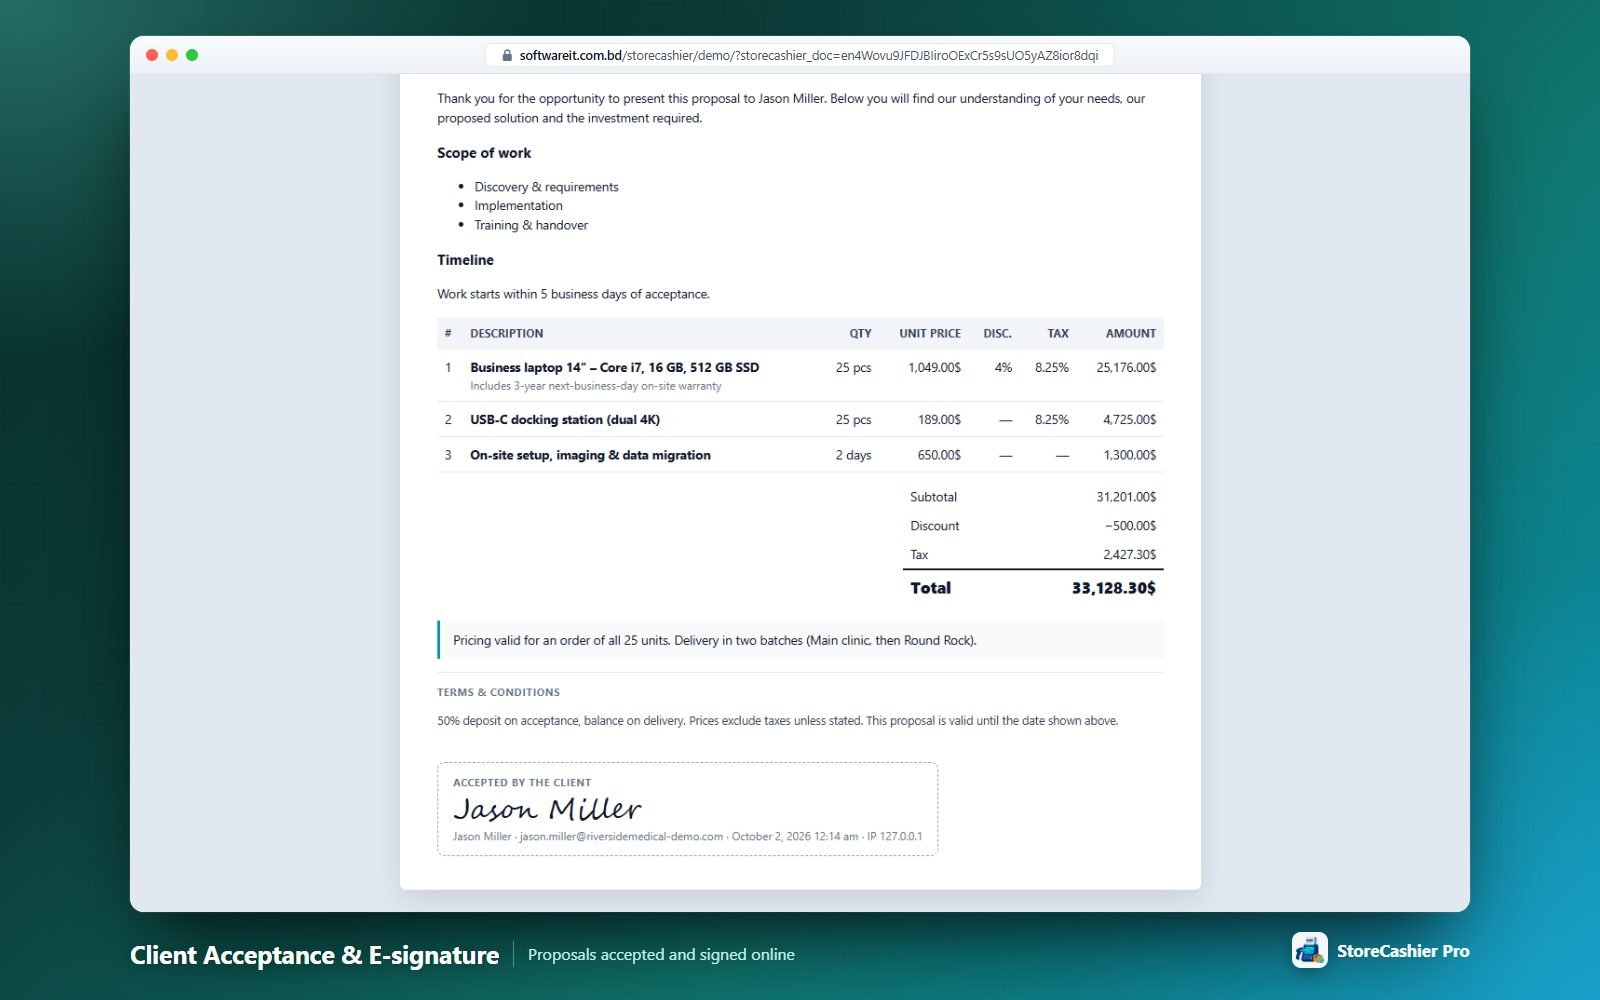The width and height of the screenshot is (1600, 1000).
Task: Click the 25,176.00$ amount cell
Action: pos(1126,368)
